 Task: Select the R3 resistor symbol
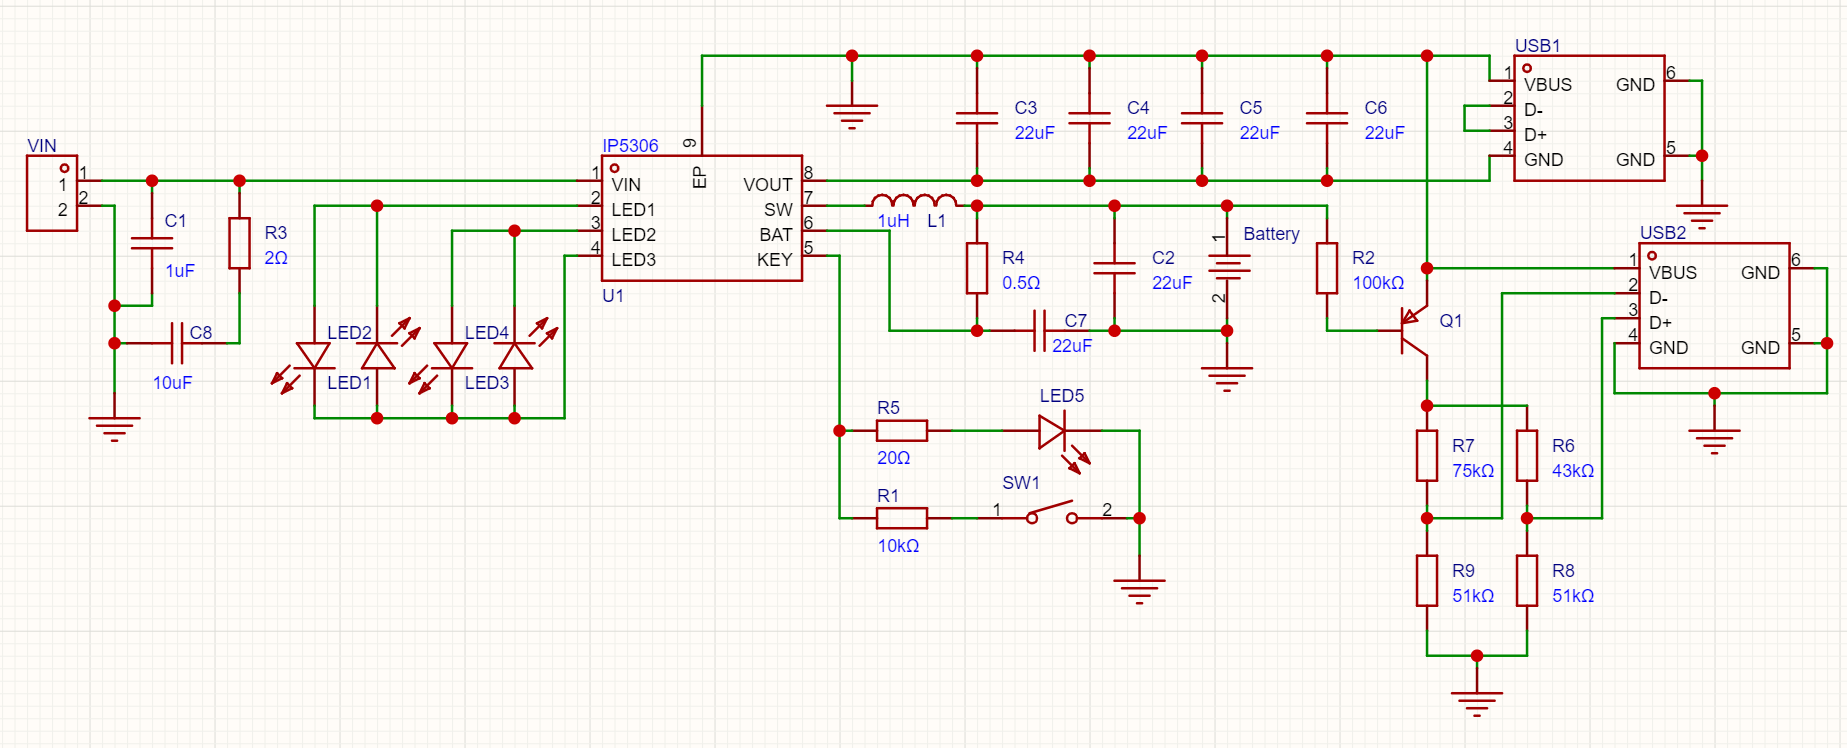[239, 243]
